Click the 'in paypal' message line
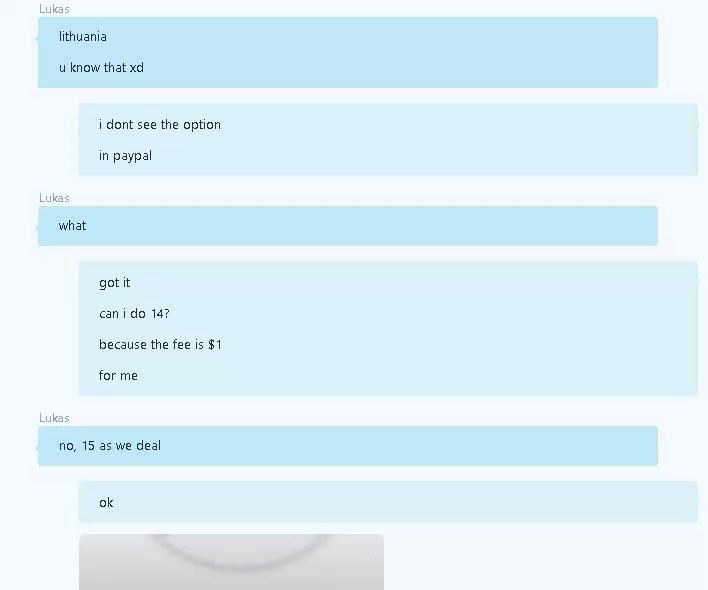 125,155
